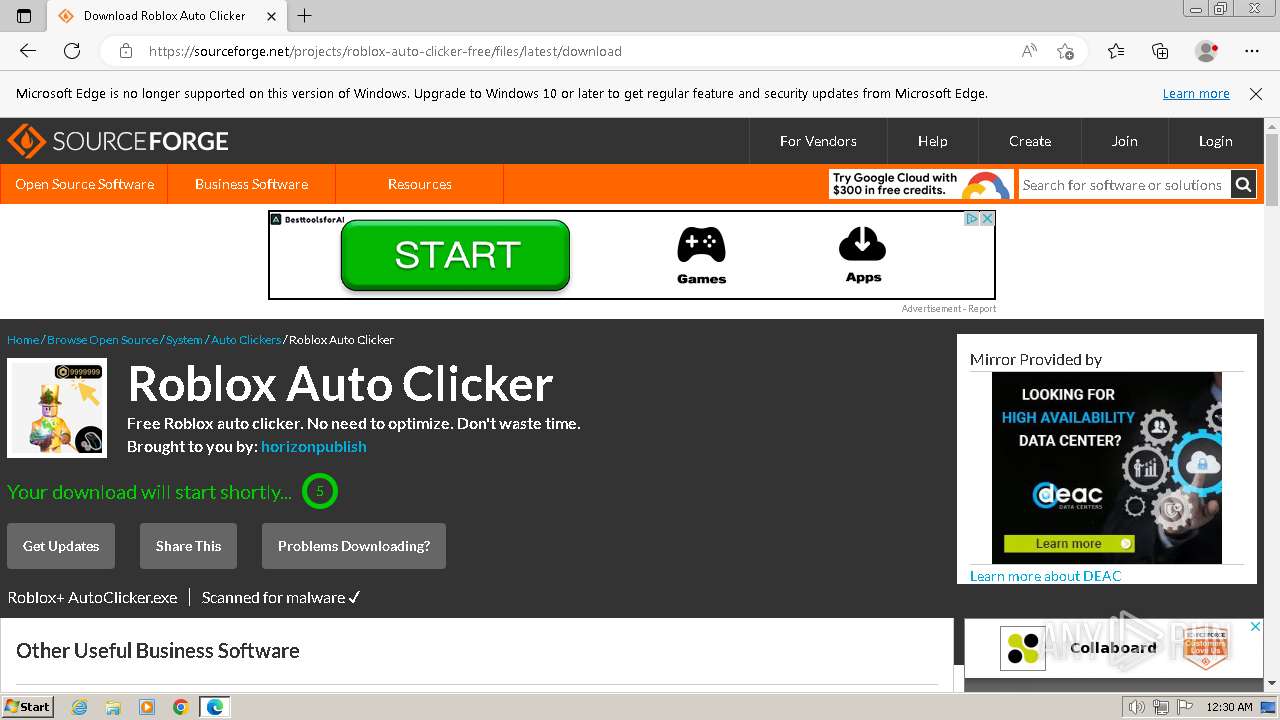Open the Windows Start button
The image size is (1280, 720).
coord(27,706)
